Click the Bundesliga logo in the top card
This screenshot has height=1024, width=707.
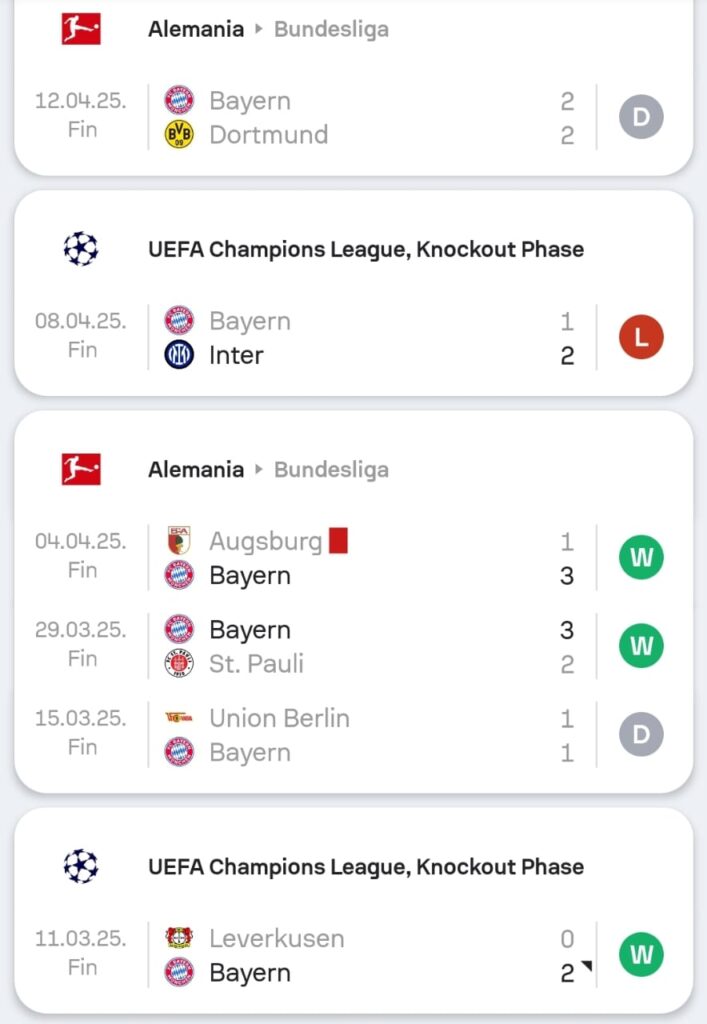(81, 28)
